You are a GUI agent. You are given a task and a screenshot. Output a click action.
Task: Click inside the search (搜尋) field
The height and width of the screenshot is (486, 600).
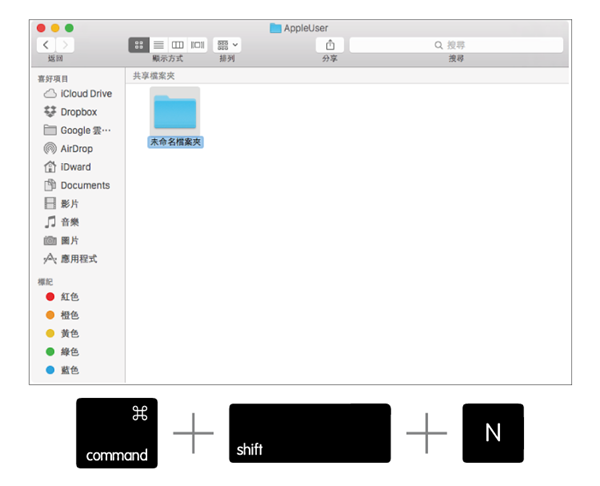456,45
